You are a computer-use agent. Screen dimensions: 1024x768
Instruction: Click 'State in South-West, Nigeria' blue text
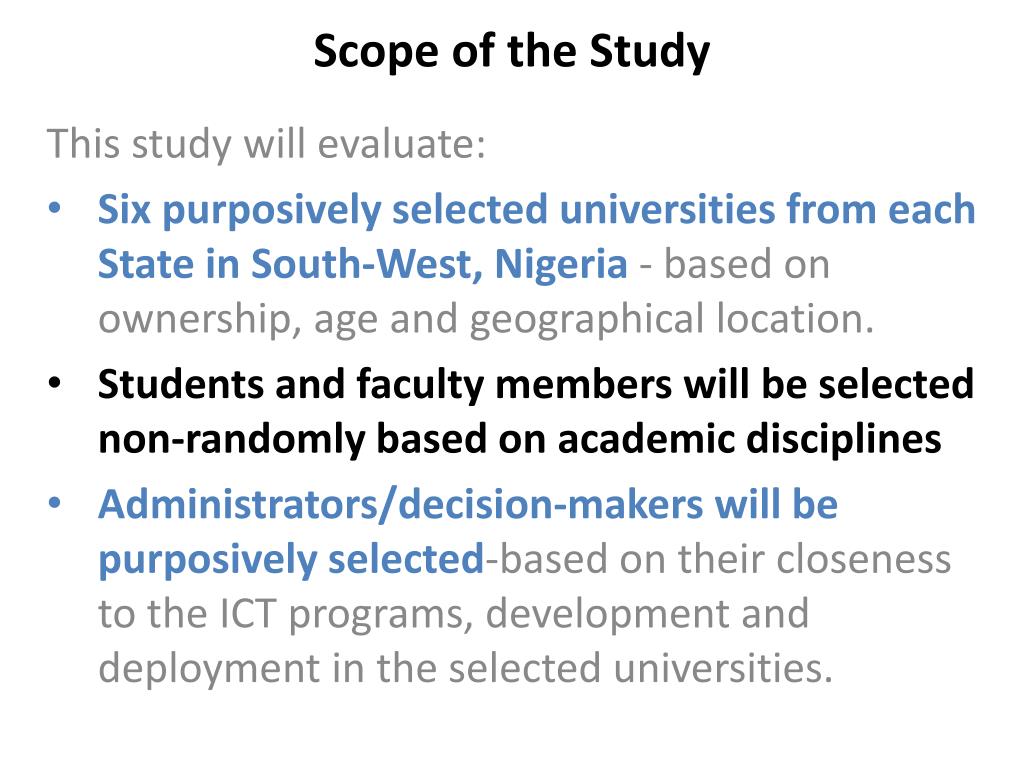click(362, 264)
